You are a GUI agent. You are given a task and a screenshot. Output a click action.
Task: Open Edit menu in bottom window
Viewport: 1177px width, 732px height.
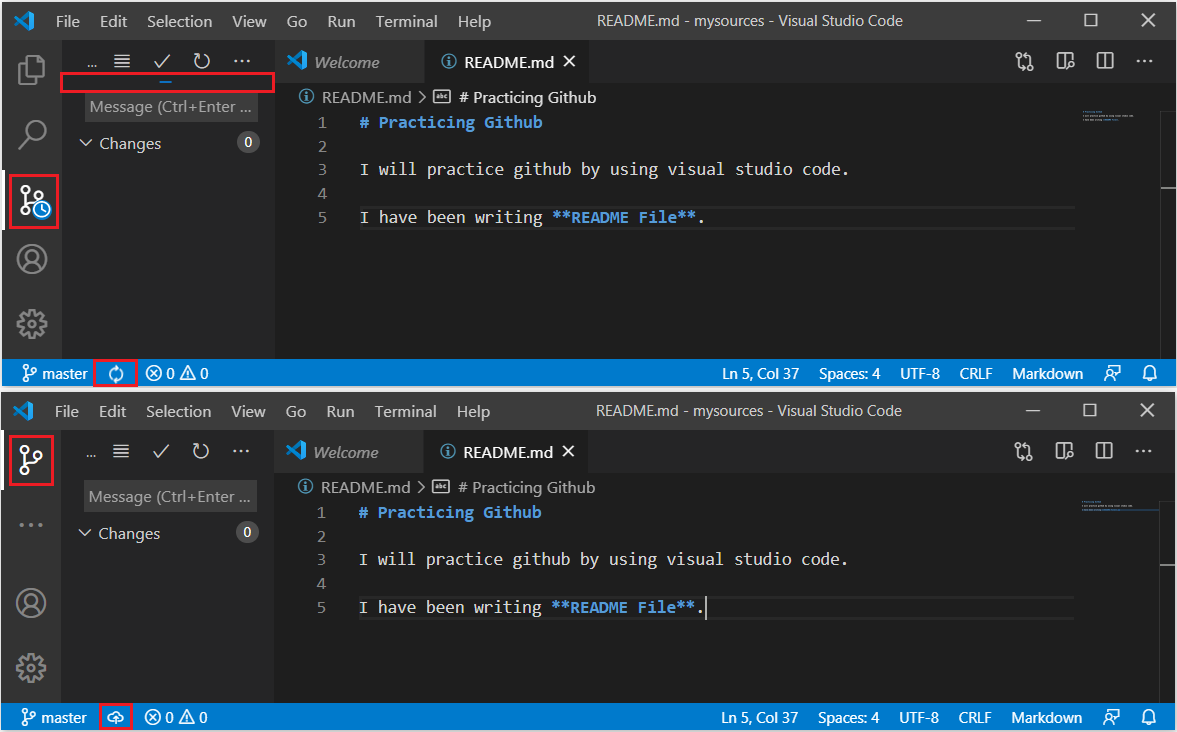click(113, 411)
